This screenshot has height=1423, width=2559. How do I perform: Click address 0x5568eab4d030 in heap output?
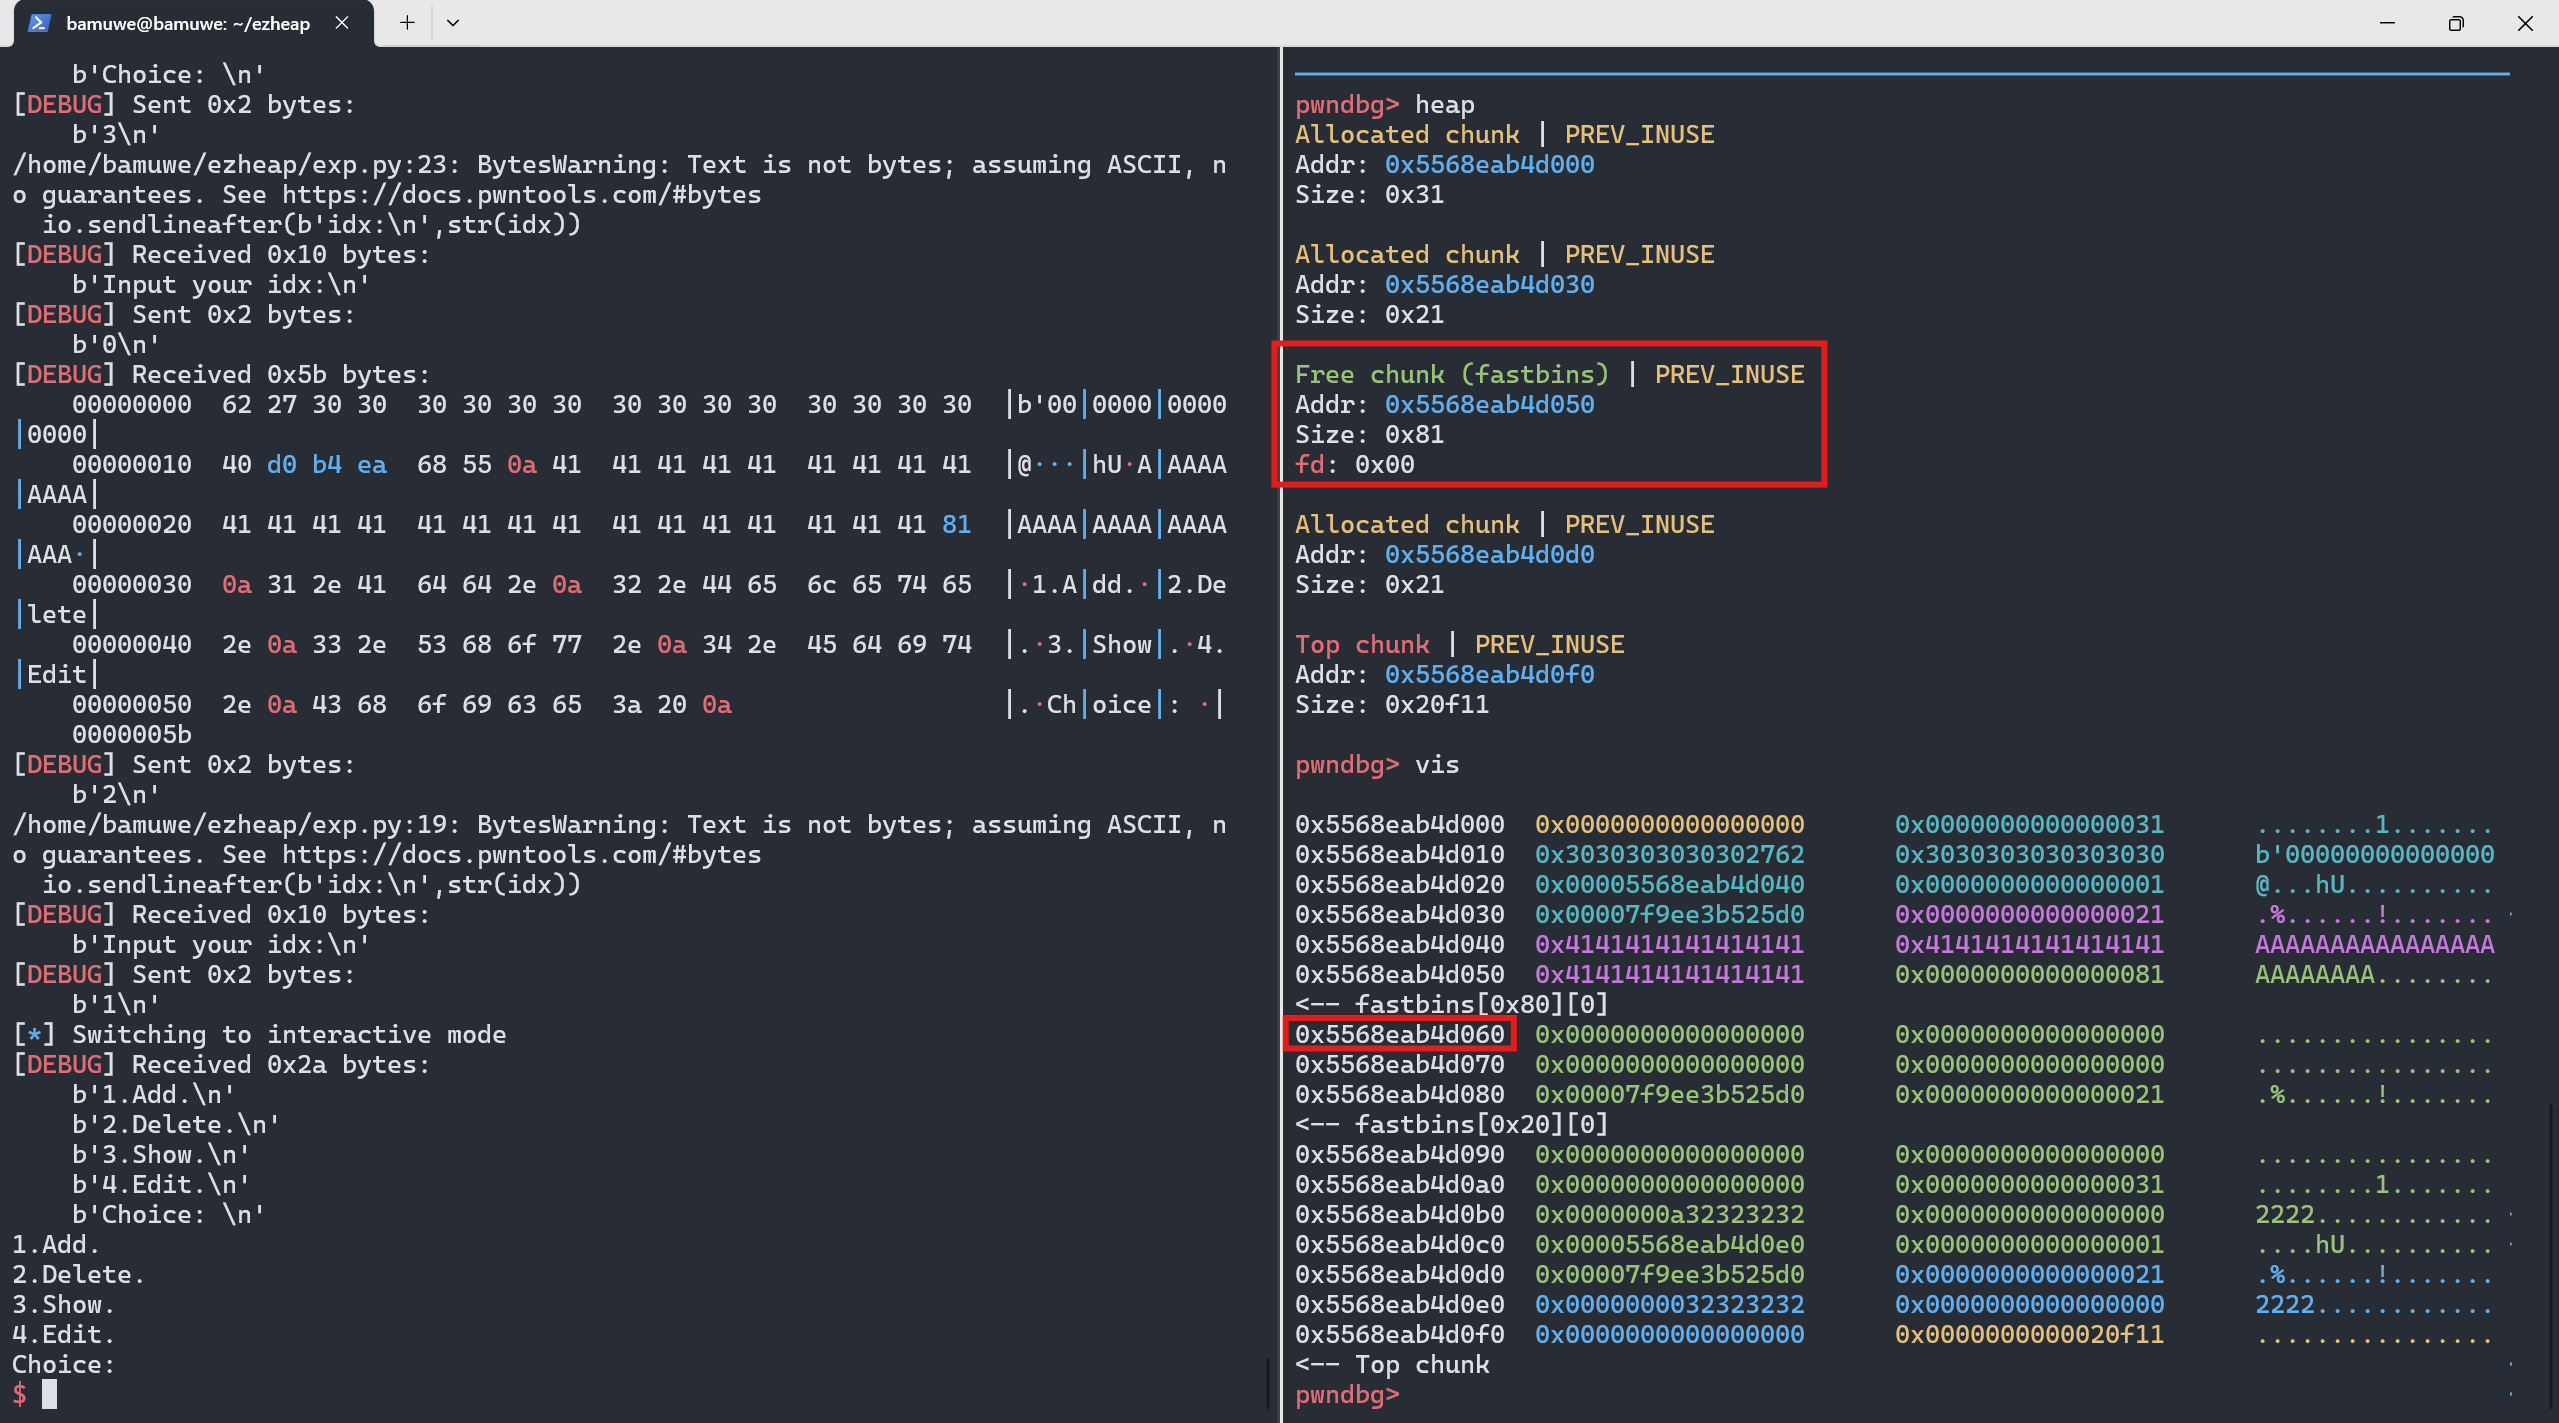(1489, 284)
